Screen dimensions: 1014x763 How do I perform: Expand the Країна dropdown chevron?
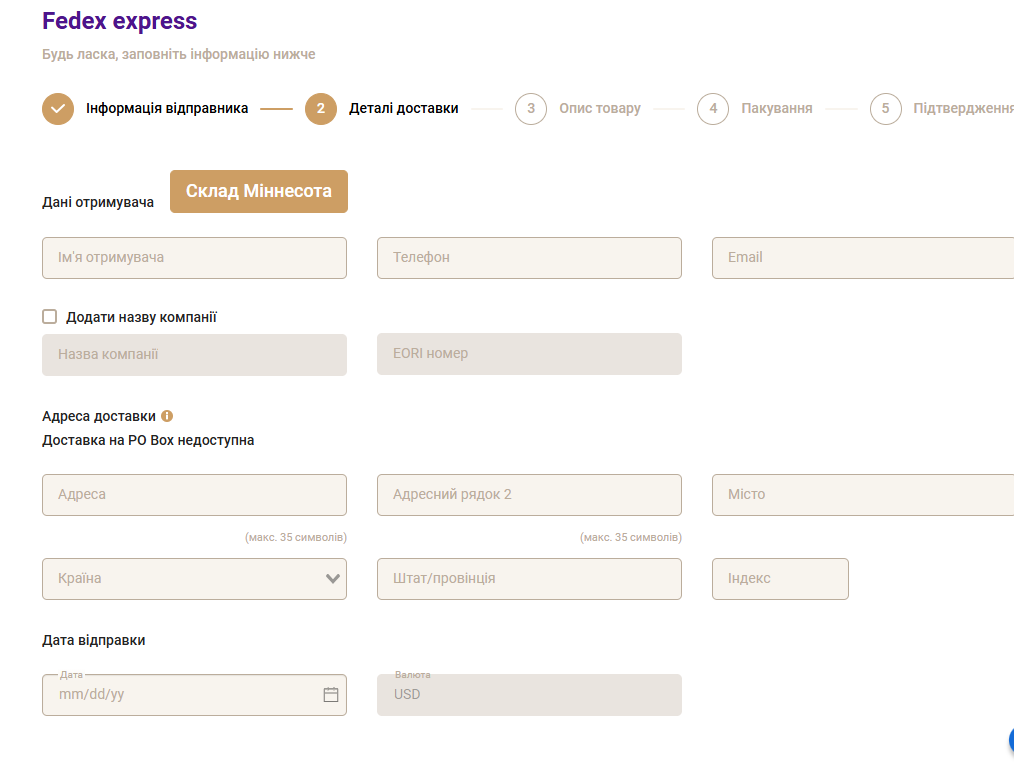pyautogui.click(x=332, y=579)
